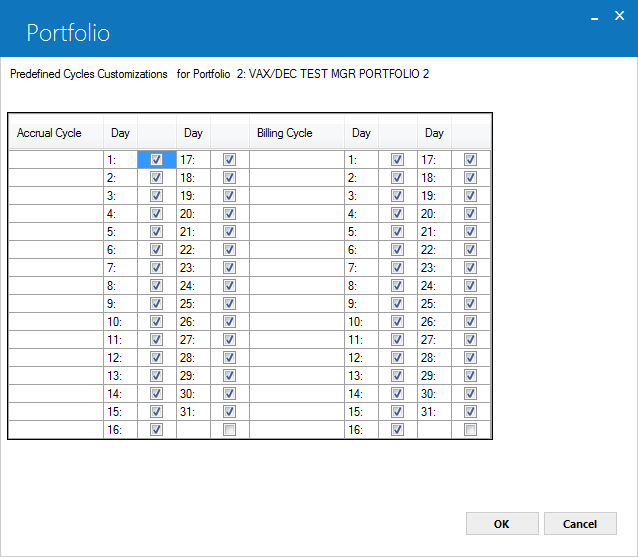
Task: Click the OK button
Action: click(502, 524)
